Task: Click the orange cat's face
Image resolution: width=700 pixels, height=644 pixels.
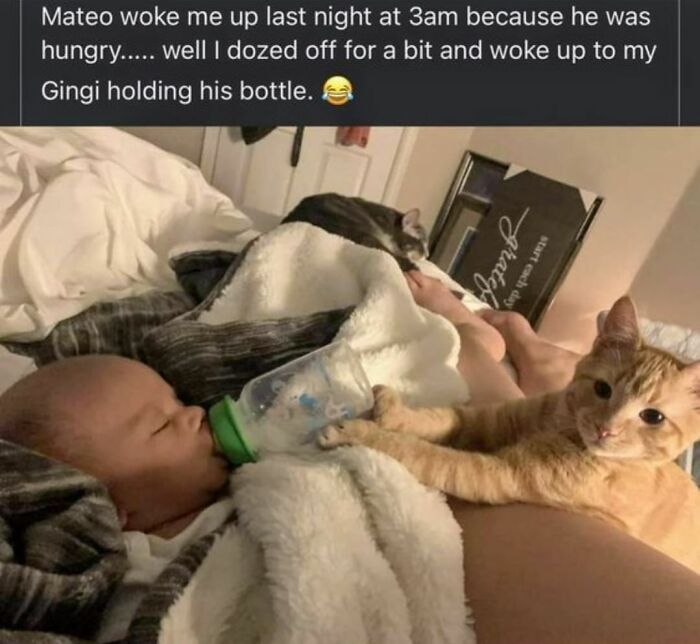Action: click(634, 402)
